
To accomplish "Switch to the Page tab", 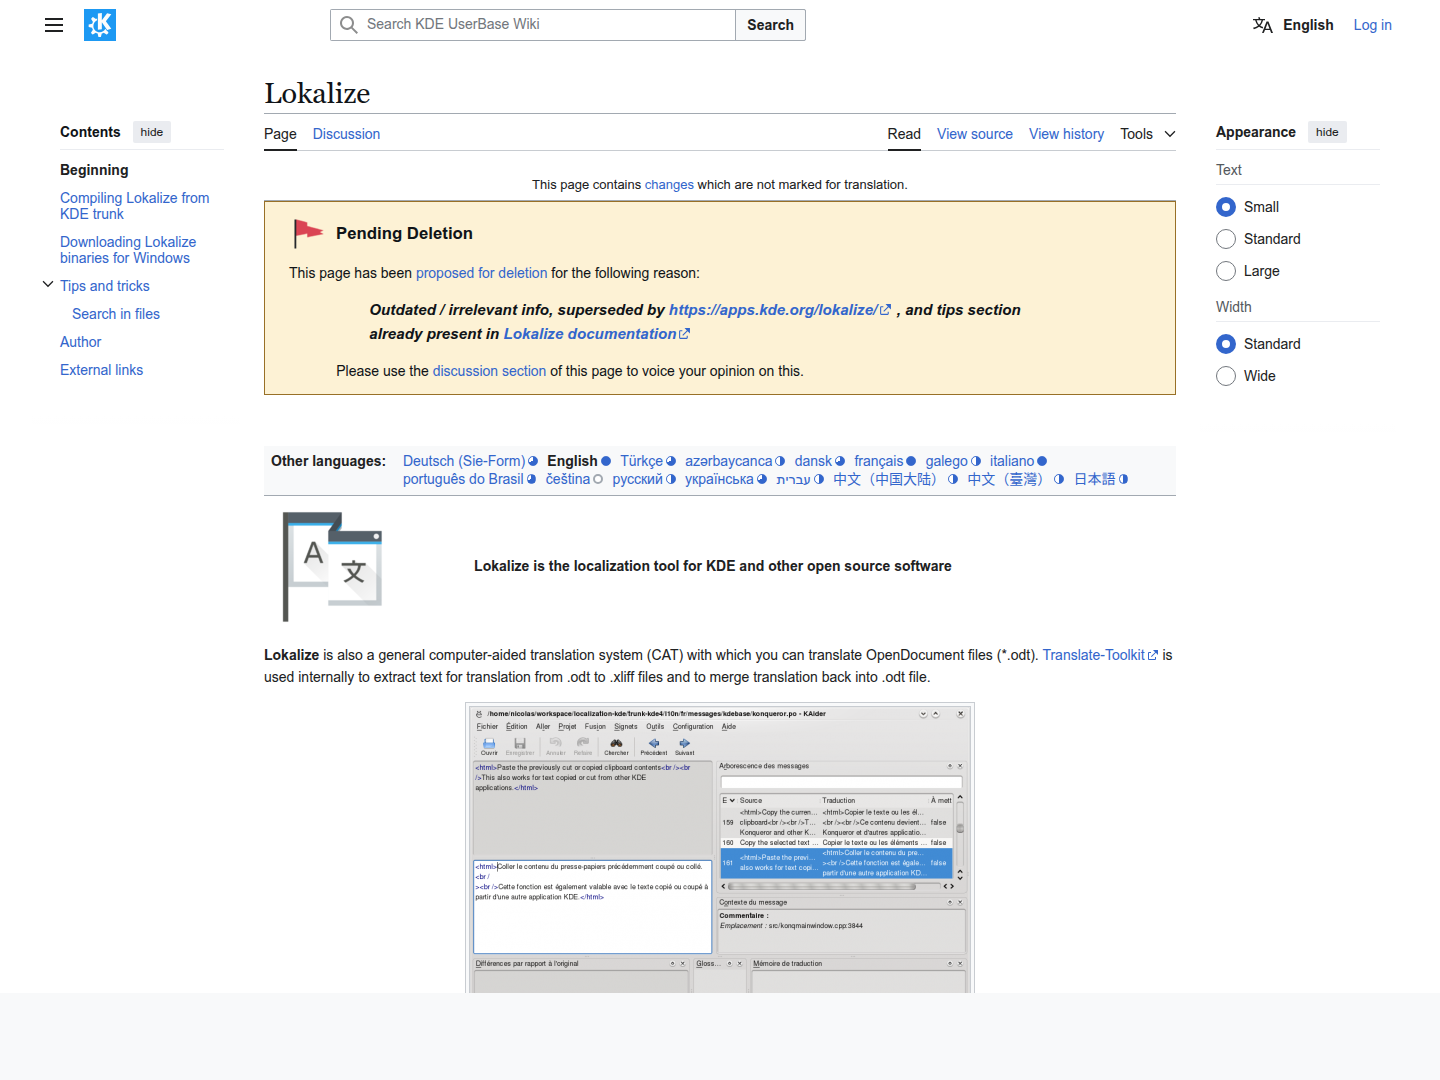I will [x=280, y=134].
